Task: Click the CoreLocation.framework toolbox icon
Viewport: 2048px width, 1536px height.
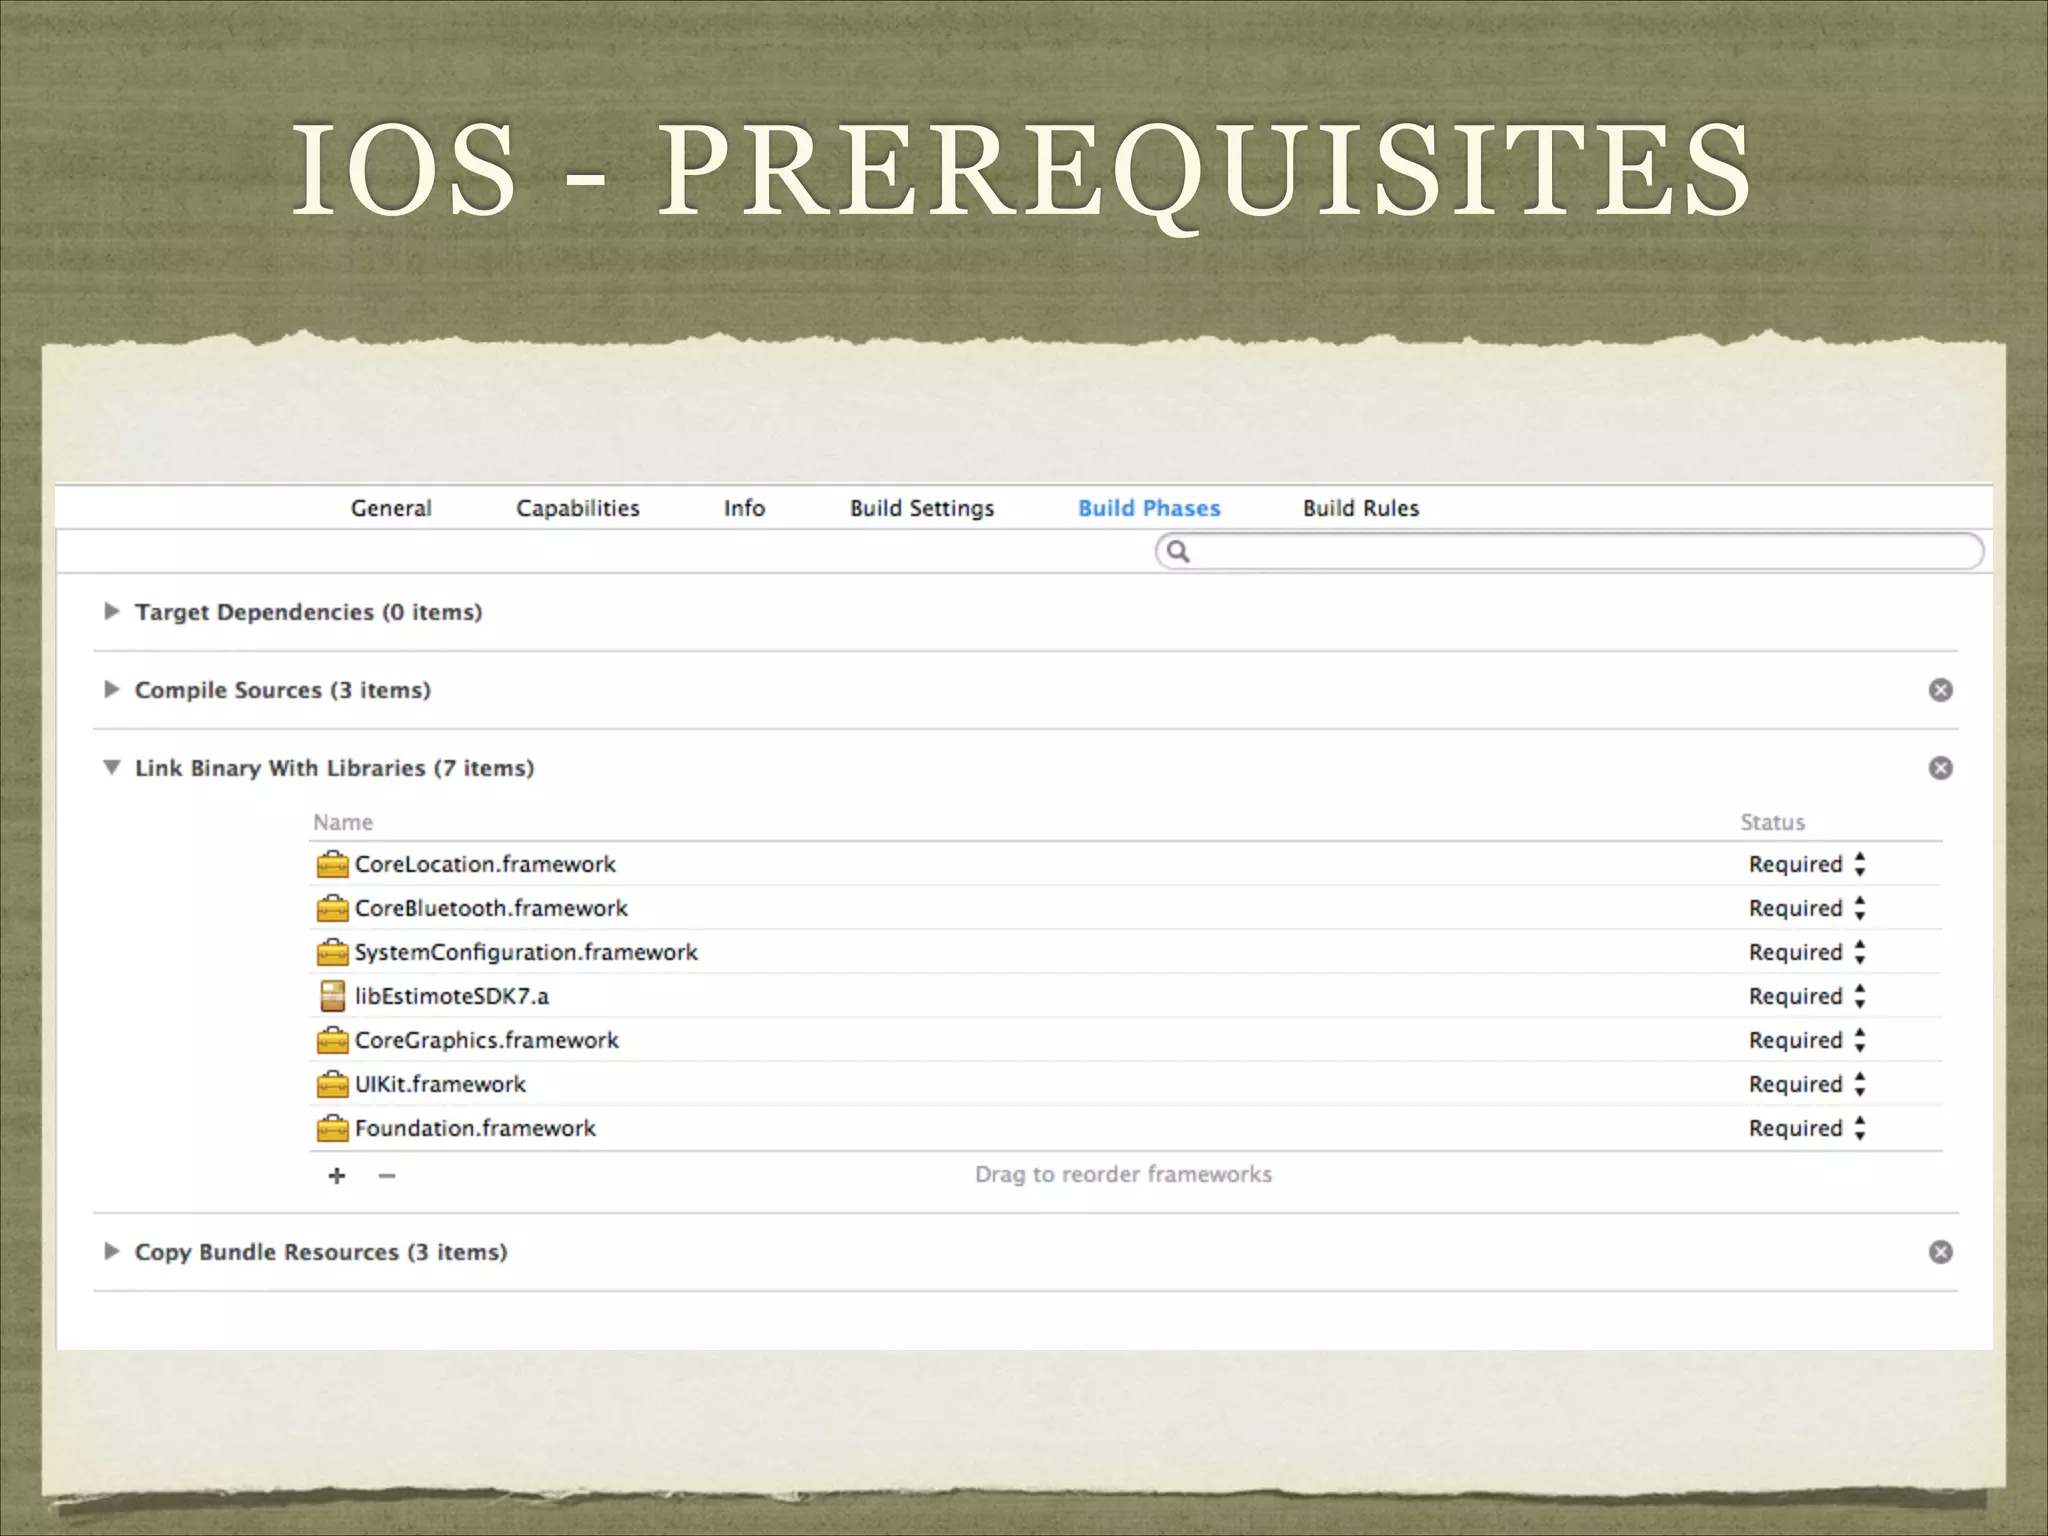Action: (x=332, y=864)
